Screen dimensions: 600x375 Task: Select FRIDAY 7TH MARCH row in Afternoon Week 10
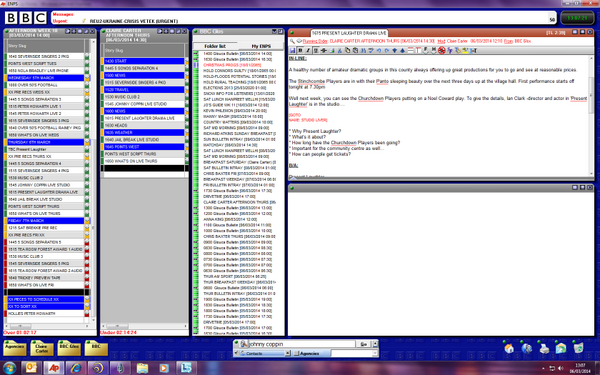pos(47,221)
